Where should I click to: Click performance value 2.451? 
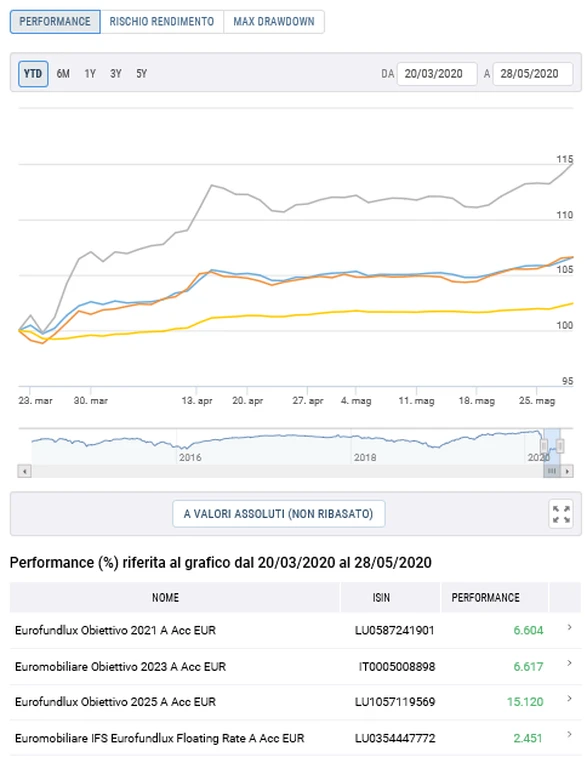pyautogui.click(x=528, y=738)
